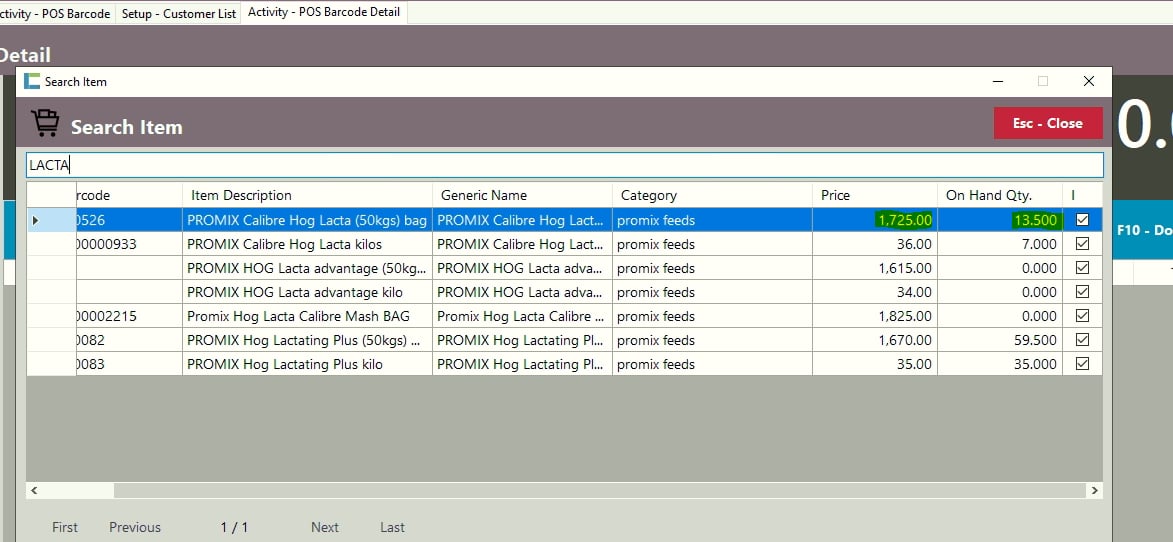The height and width of the screenshot is (542, 1173).
Task: Close the Search Item window with X
Action: coord(1088,82)
